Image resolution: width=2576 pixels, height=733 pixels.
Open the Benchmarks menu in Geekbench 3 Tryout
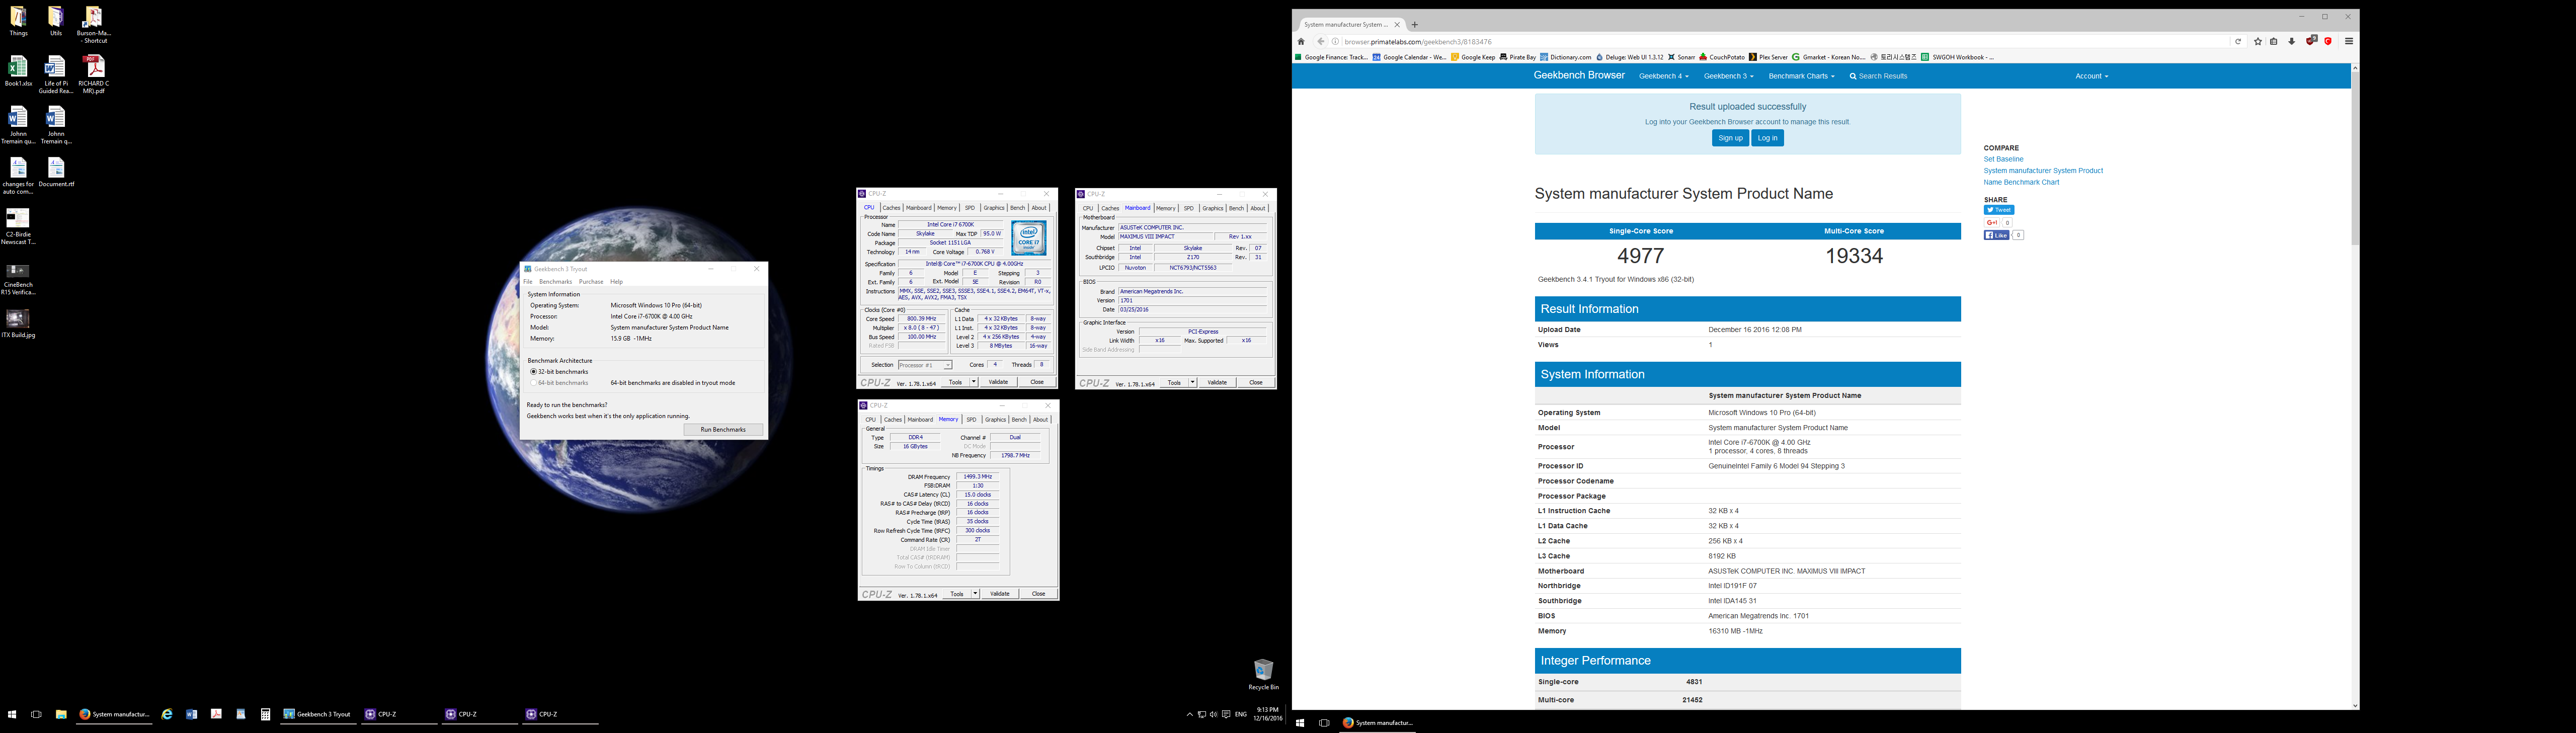tap(555, 282)
